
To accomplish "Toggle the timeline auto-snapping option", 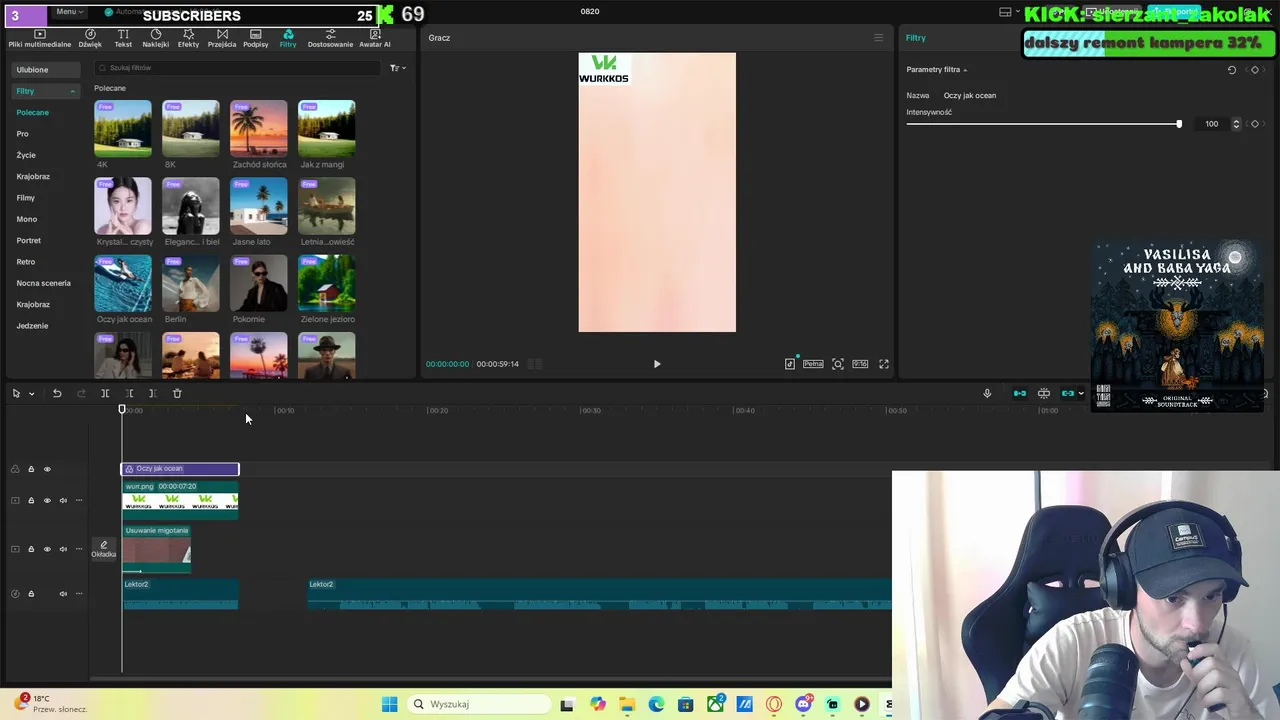I will click(1044, 394).
